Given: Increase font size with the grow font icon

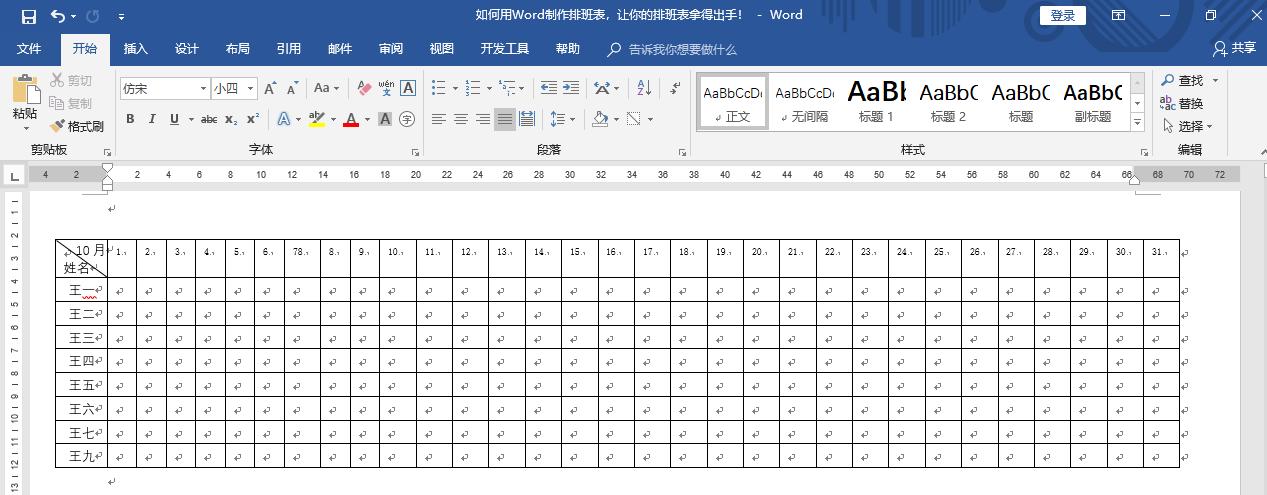Looking at the screenshot, I should [270, 88].
